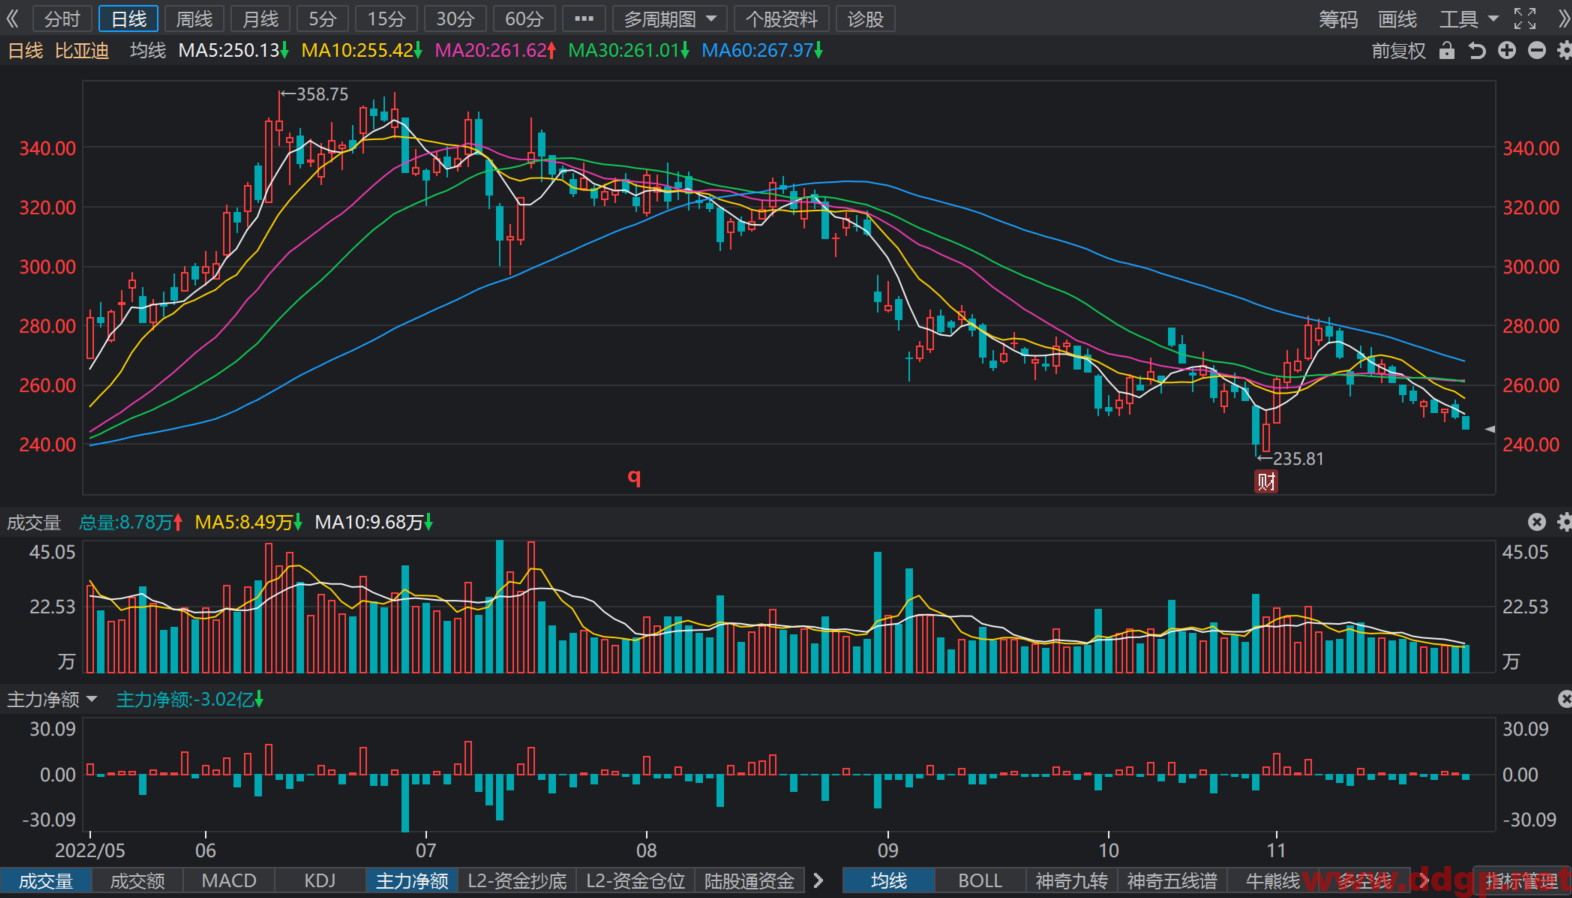Close the 主力净额 indicator panel
Screen dimensions: 1572x898
point(1565,699)
